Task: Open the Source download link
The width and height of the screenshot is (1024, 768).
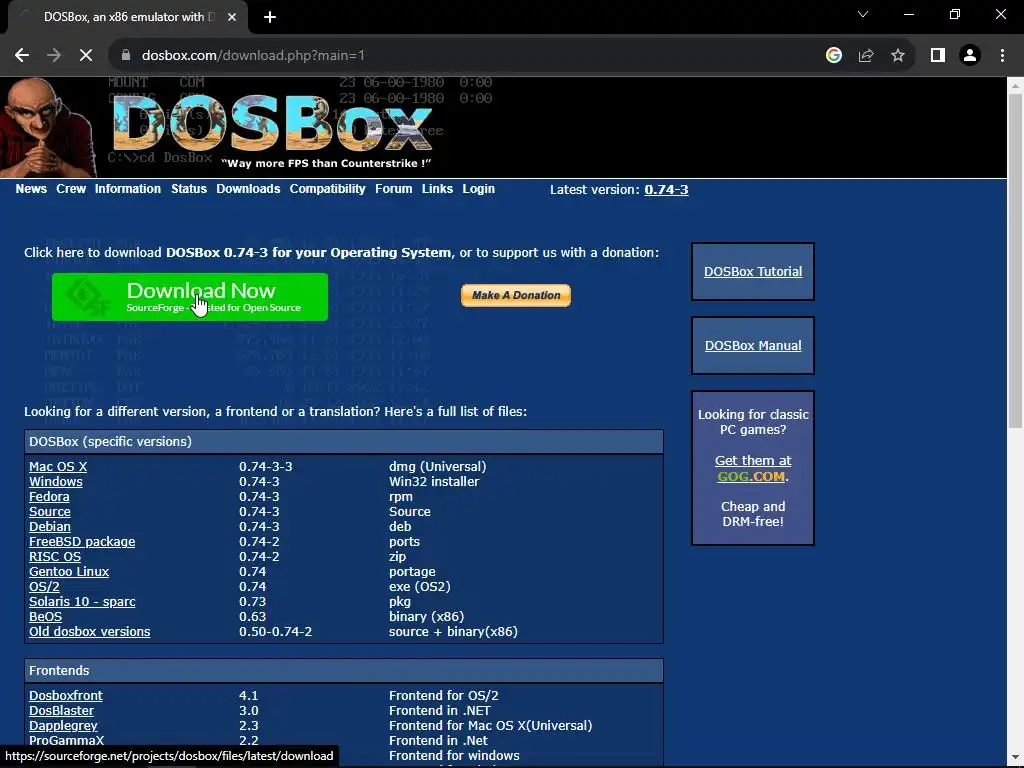Action: 50,511
